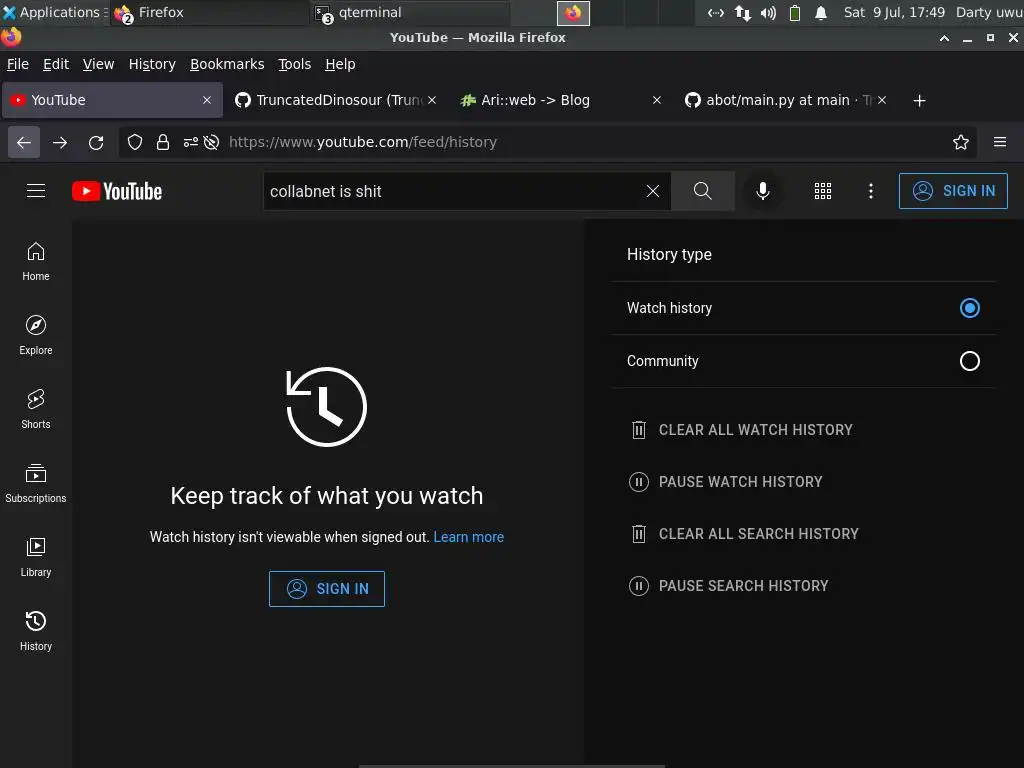Open Explore in the sidebar
This screenshot has width=1024, height=768.
click(x=36, y=335)
